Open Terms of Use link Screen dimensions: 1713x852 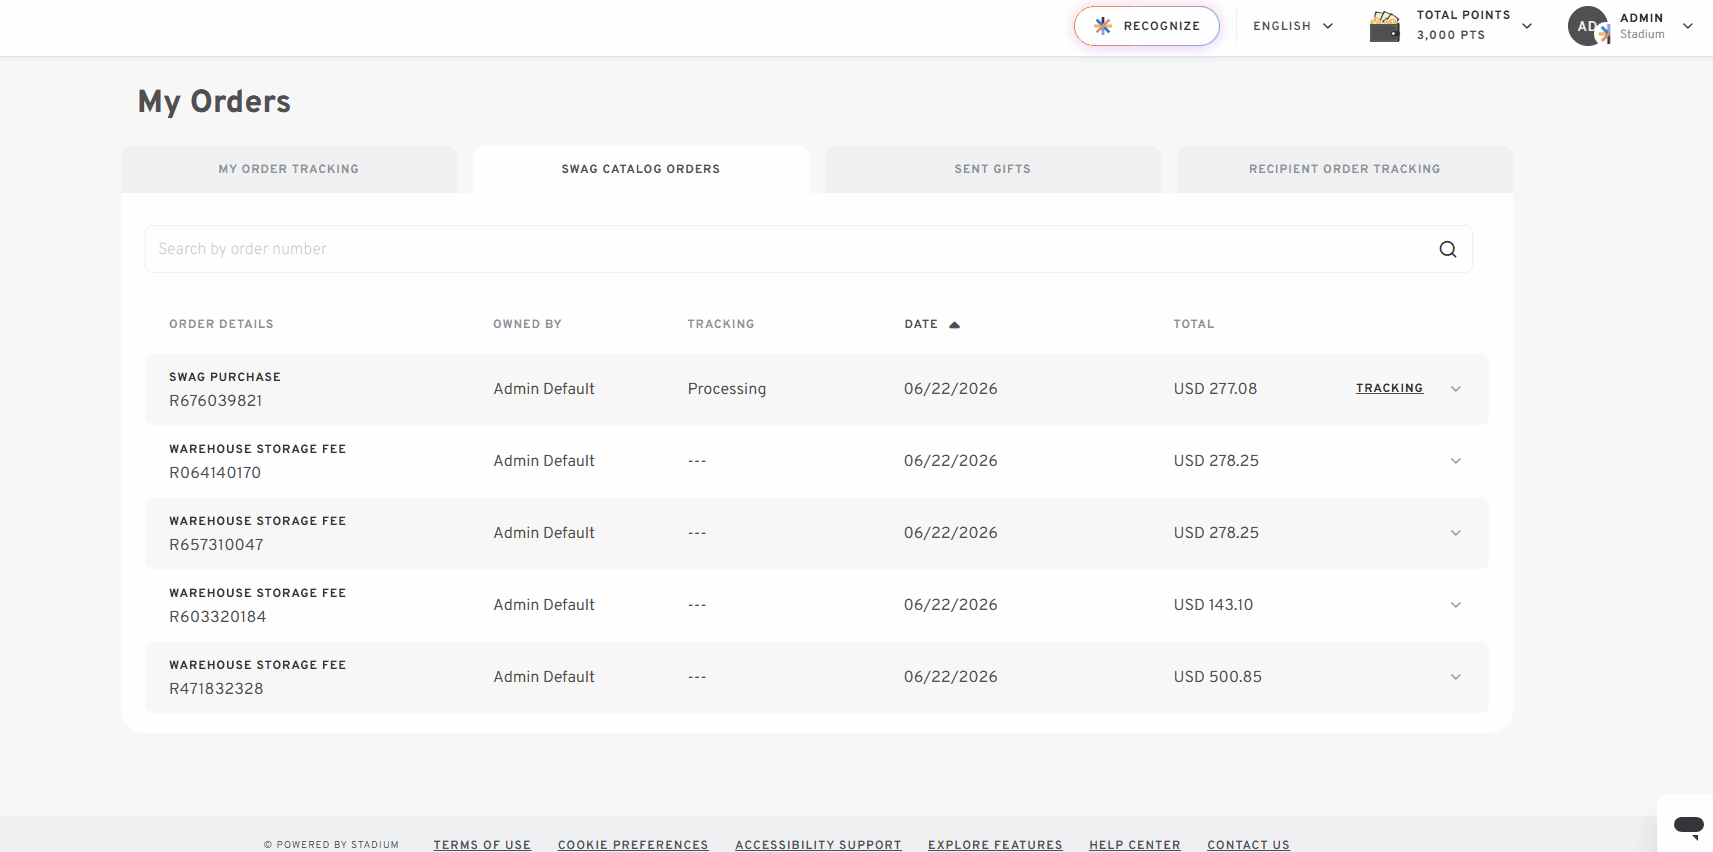(482, 845)
